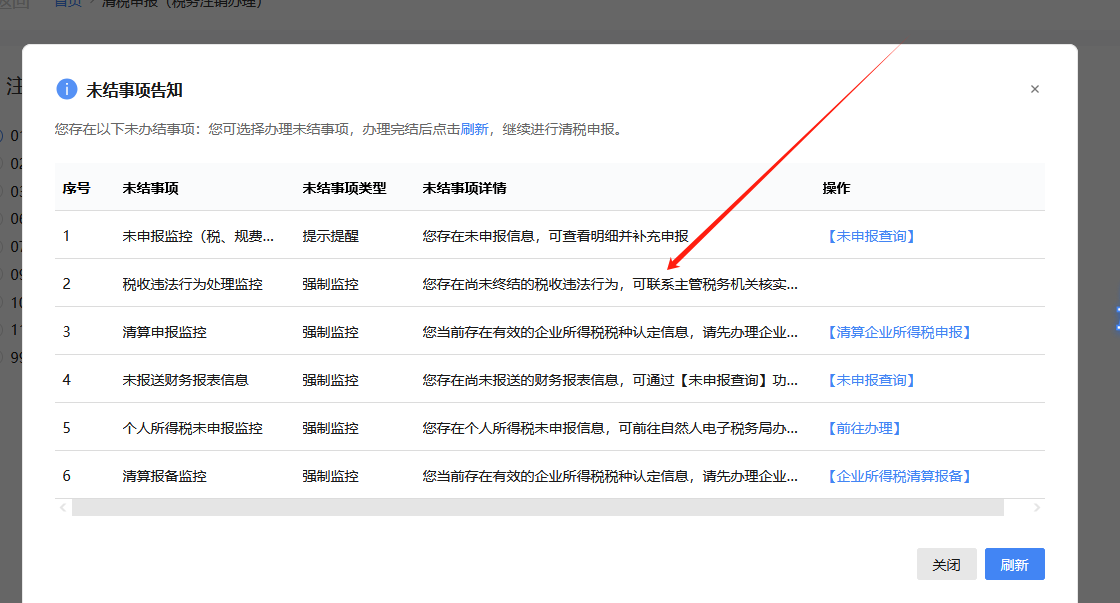1120x603 pixels.
Task: Select the 未申报监控（税、规费... cell
Action: [198, 236]
